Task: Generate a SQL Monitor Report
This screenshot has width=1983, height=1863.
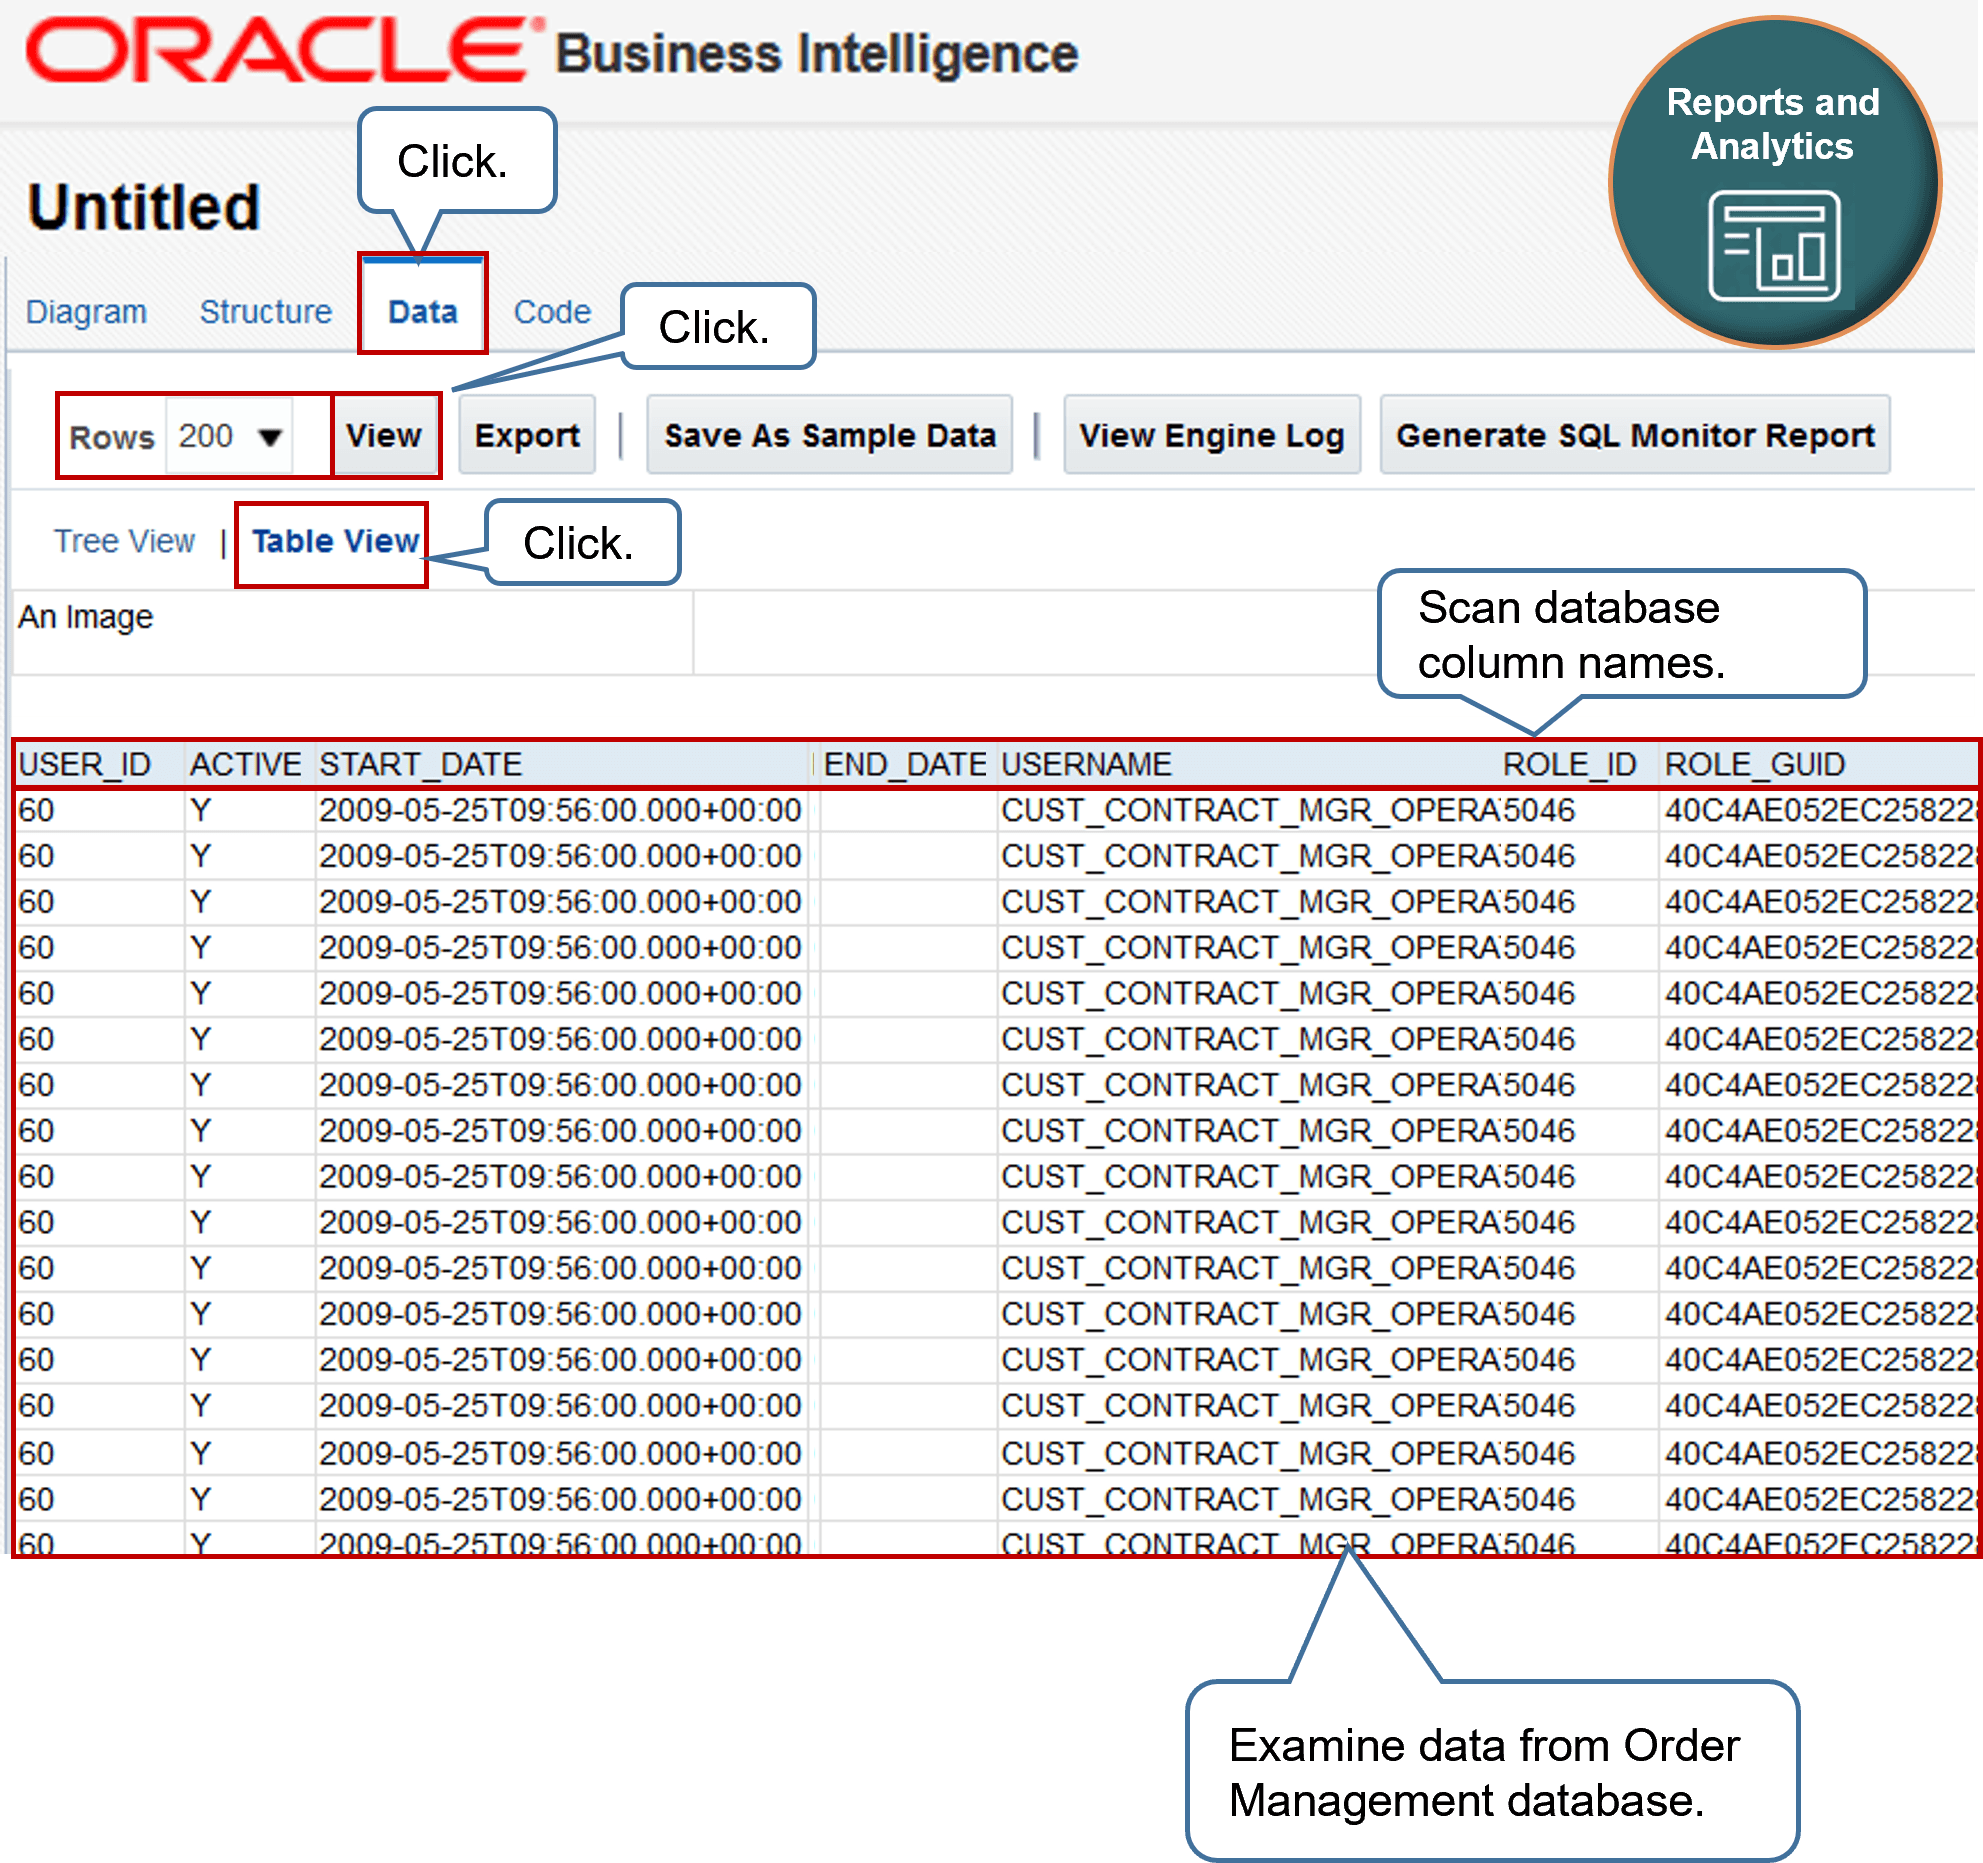Action: point(1635,436)
